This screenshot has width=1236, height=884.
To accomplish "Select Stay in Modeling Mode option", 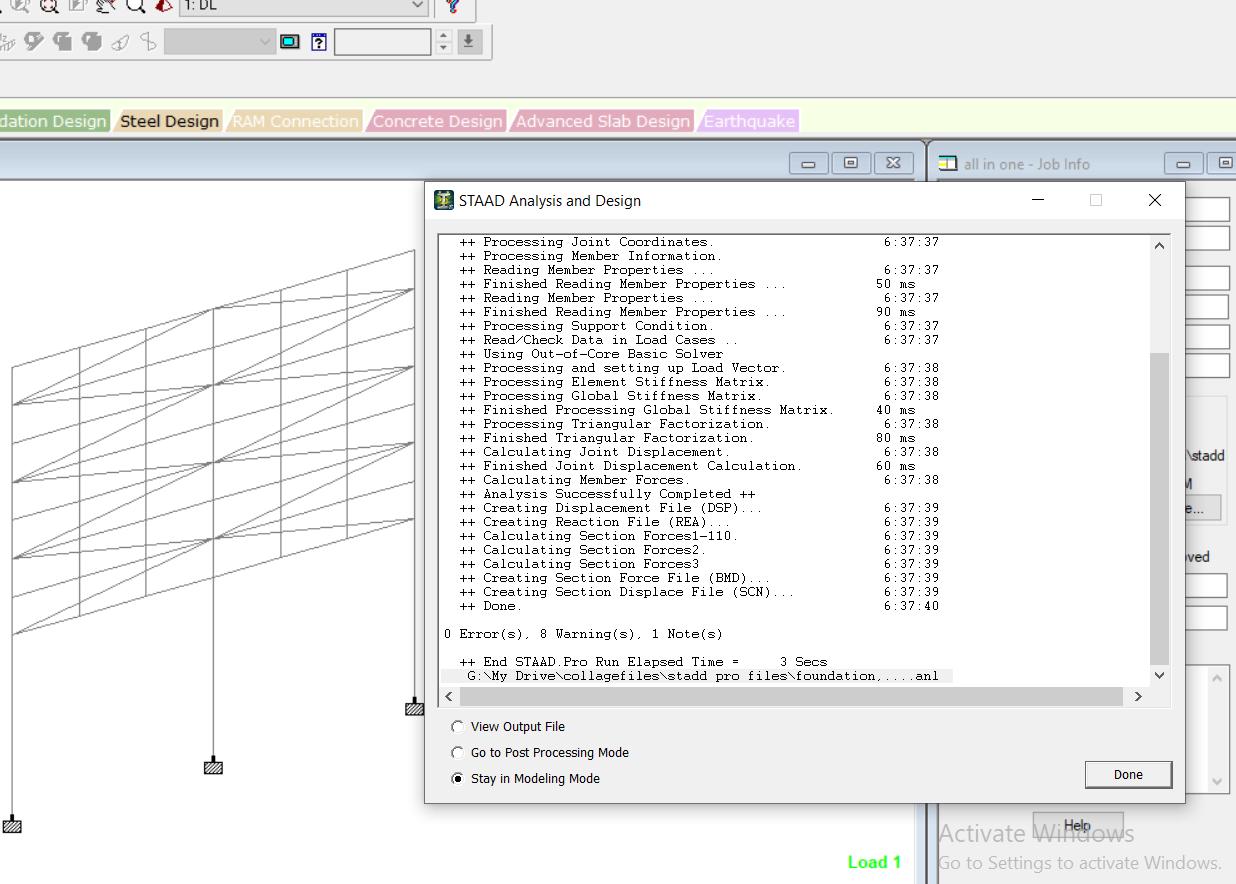I will click(526, 779).
